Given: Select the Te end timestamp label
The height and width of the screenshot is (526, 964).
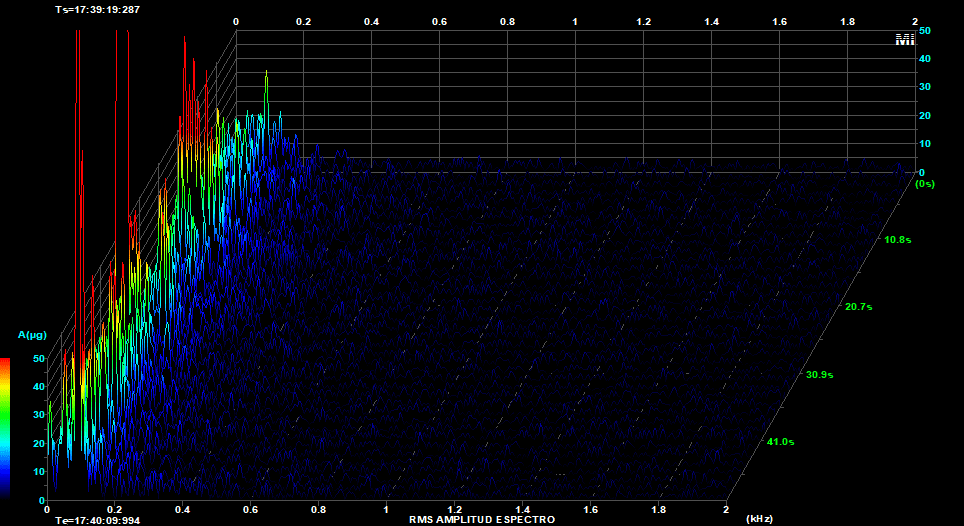Looking at the screenshot, I should click(98, 520).
